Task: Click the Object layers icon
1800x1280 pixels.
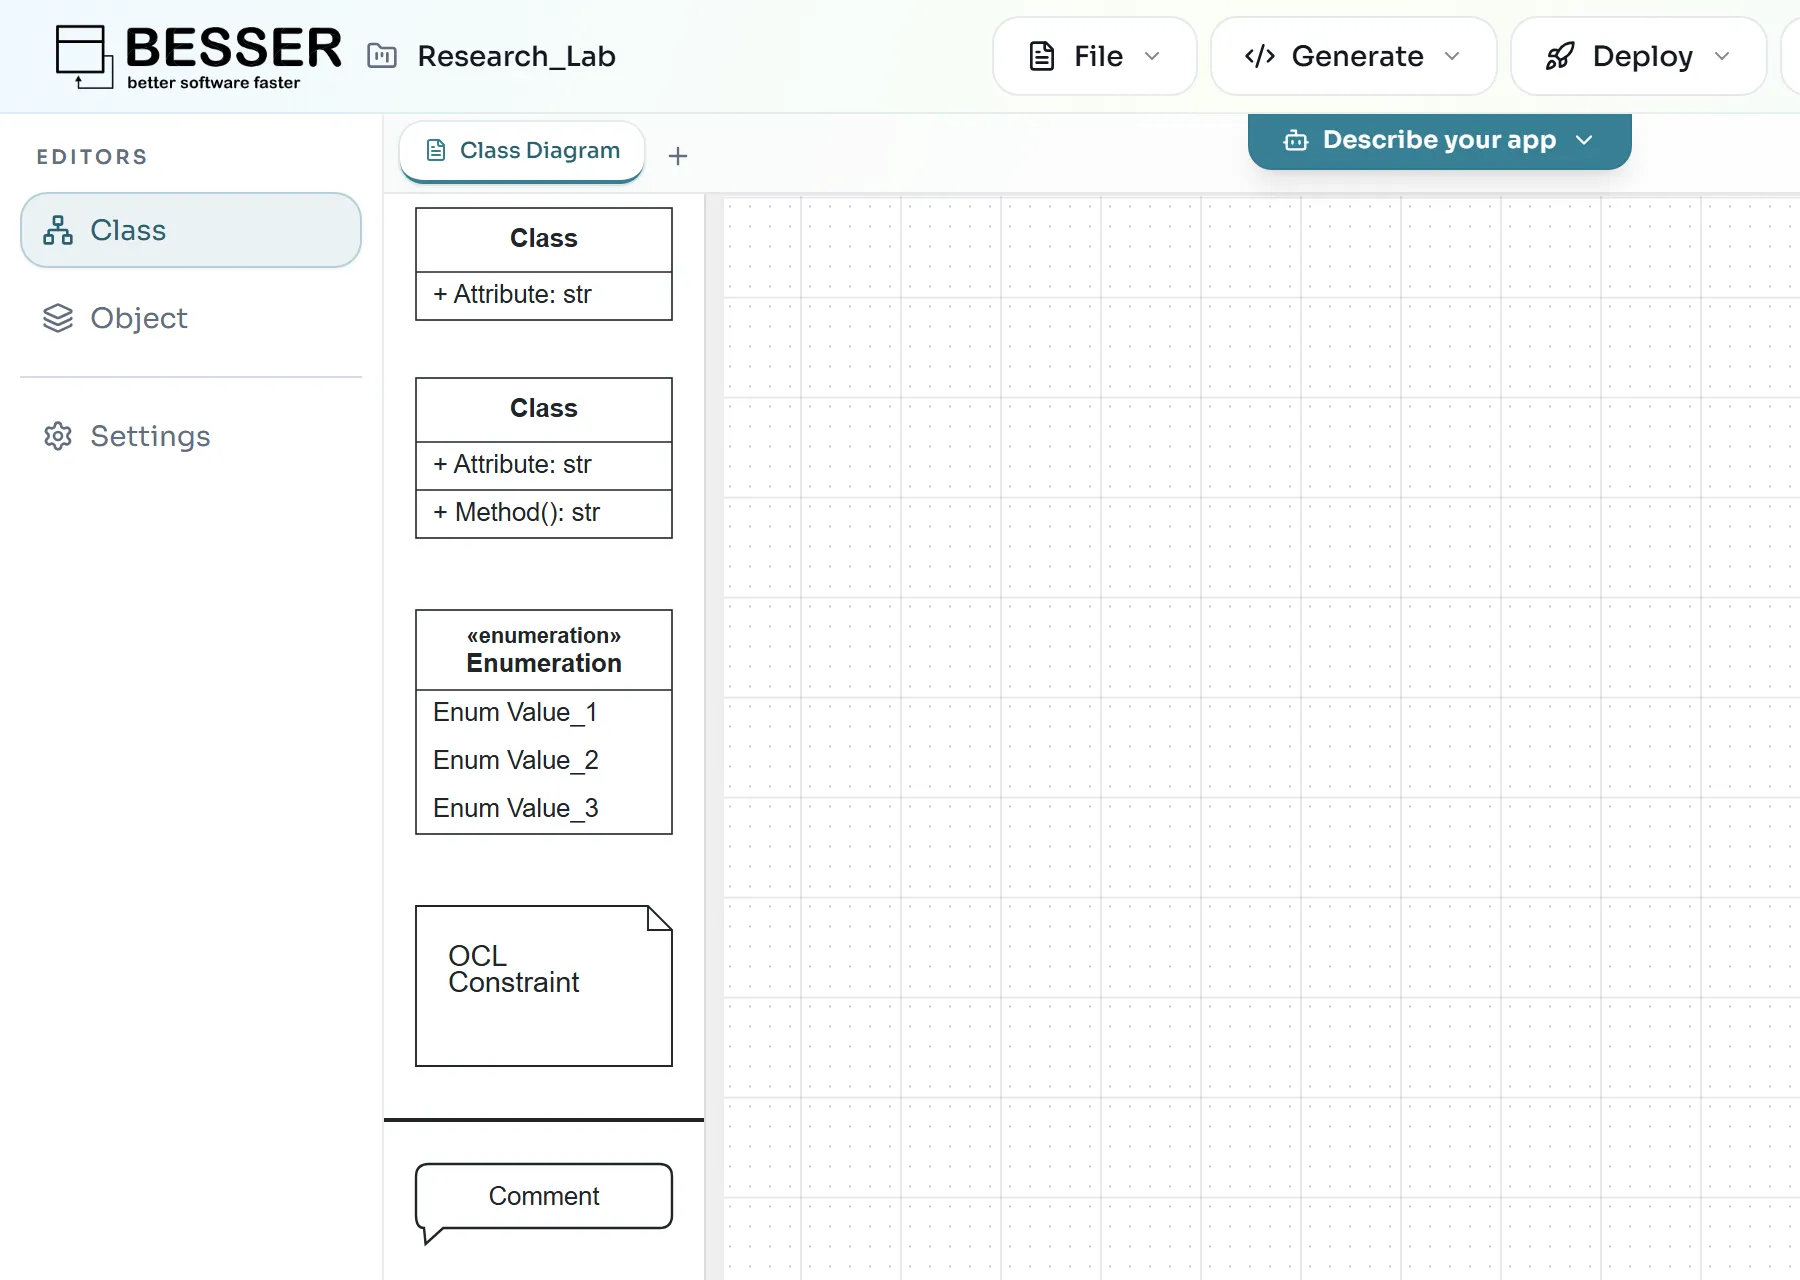Action: click(58, 318)
